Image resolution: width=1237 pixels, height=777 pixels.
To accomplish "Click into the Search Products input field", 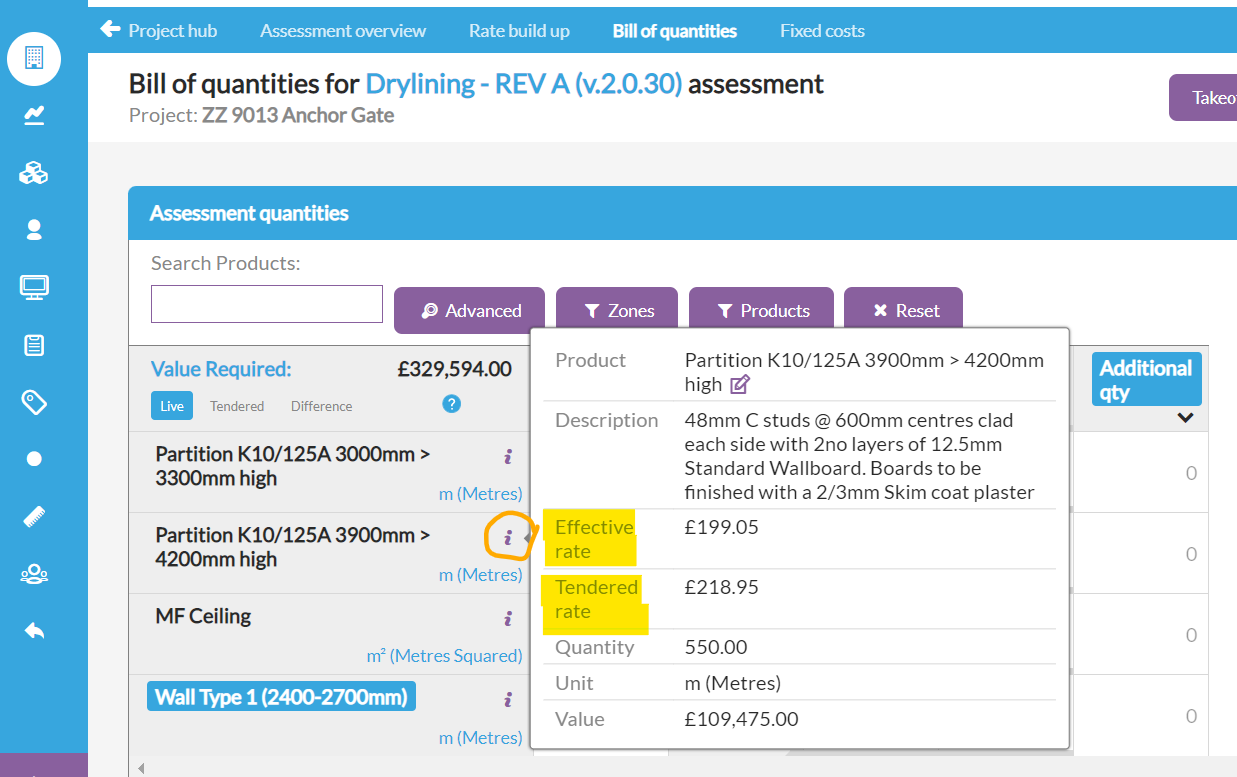I will [x=267, y=304].
